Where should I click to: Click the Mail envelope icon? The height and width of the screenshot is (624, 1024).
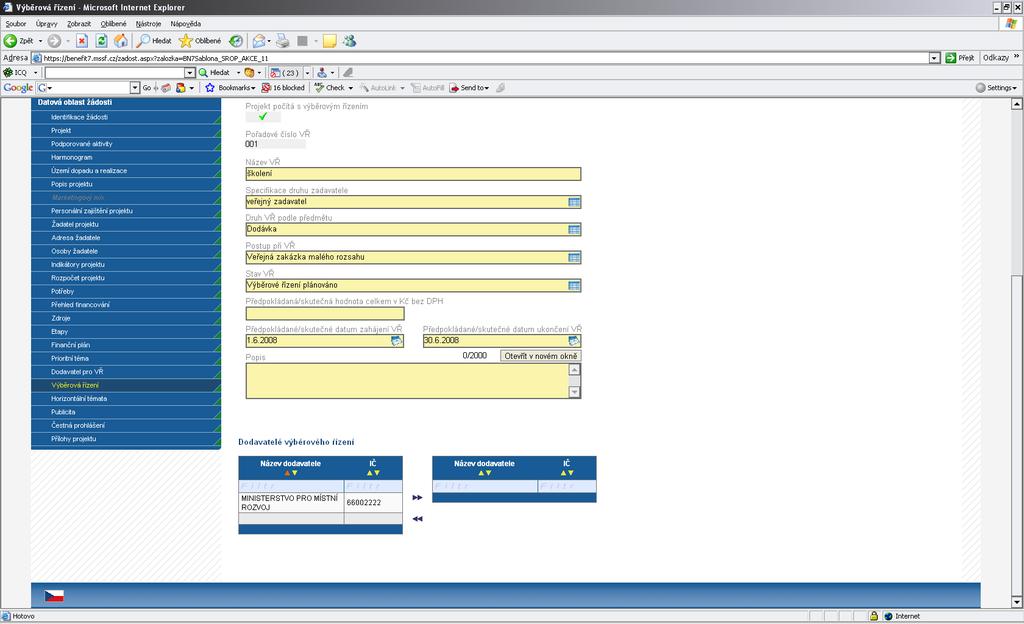point(259,41)
